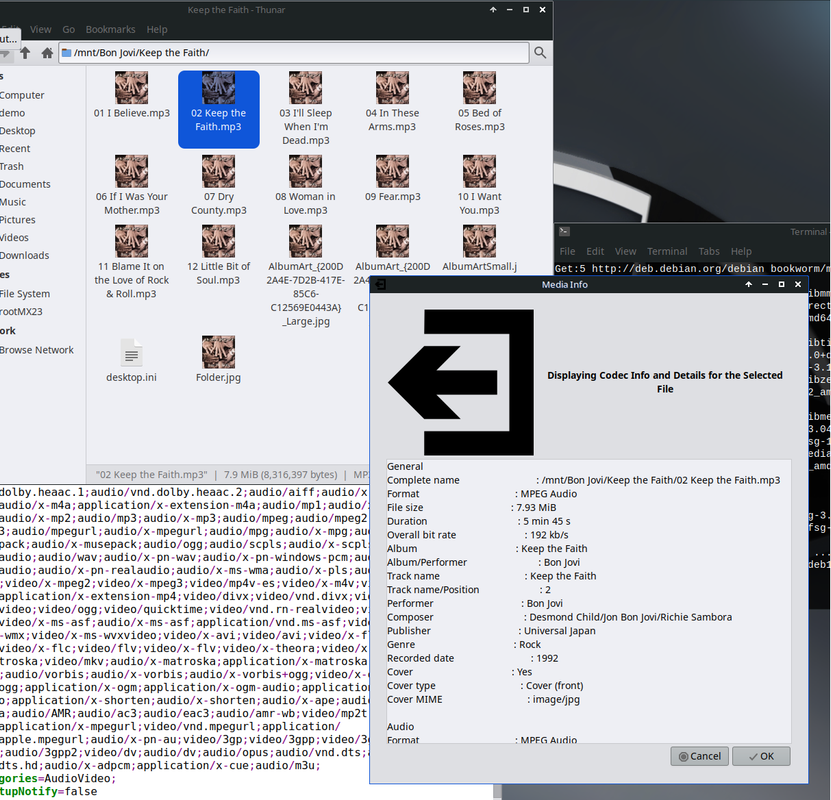
Task: Open Music in Thunar sidebar
Action: tap(13, 202)
